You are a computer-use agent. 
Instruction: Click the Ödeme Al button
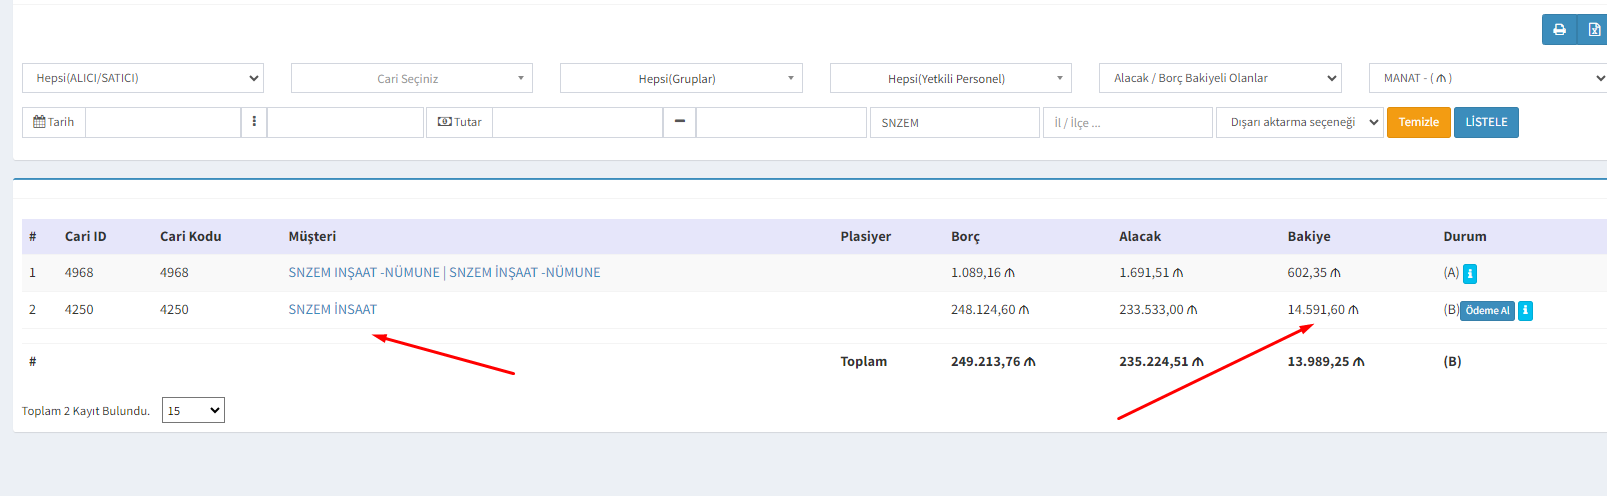tap(1487, 311)
